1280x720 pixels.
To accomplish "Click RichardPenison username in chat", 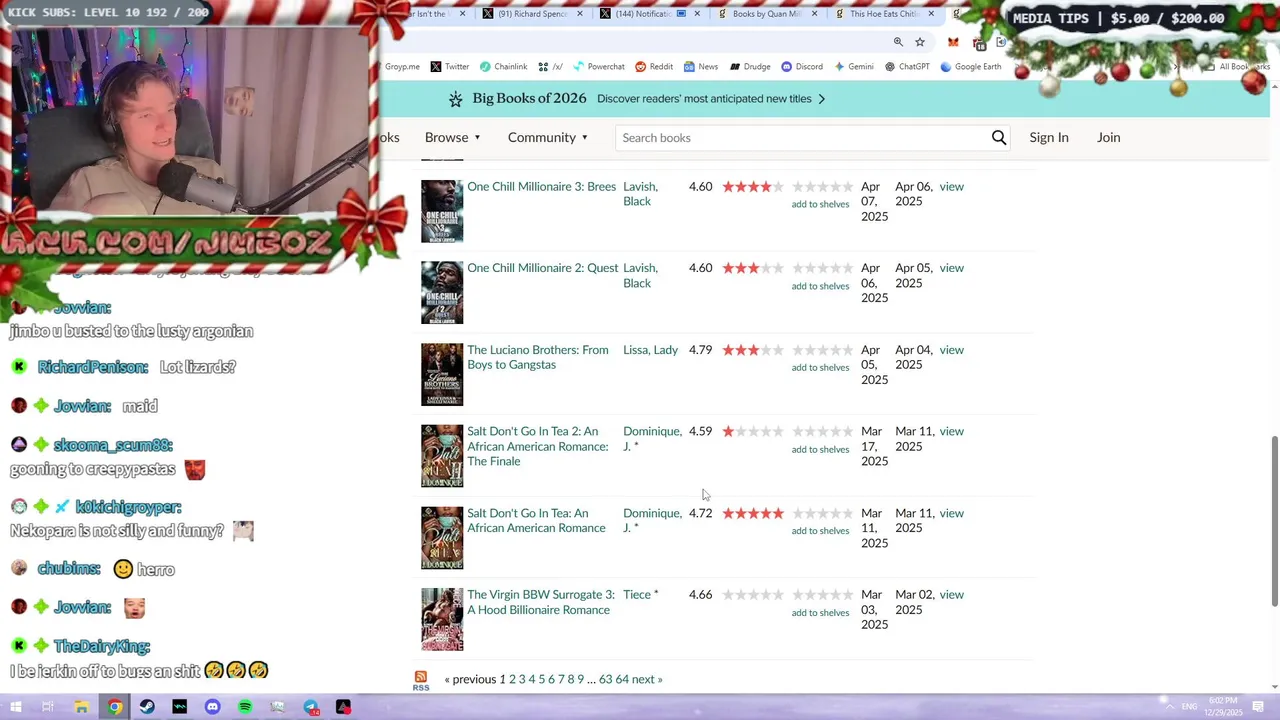I will point(93,367).
